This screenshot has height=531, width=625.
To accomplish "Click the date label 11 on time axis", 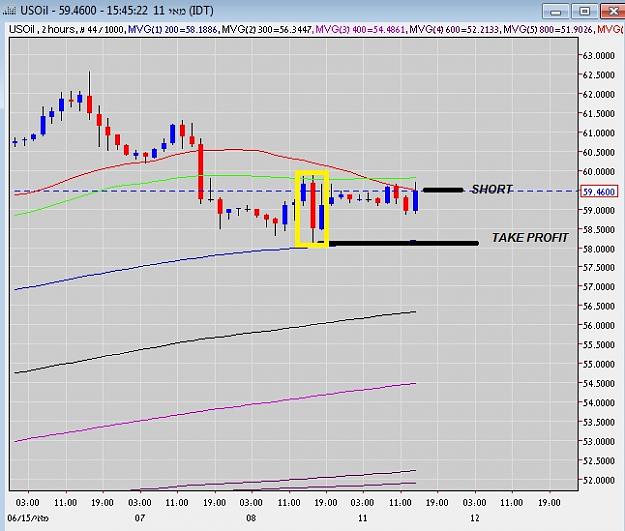I will click(362, 518).
